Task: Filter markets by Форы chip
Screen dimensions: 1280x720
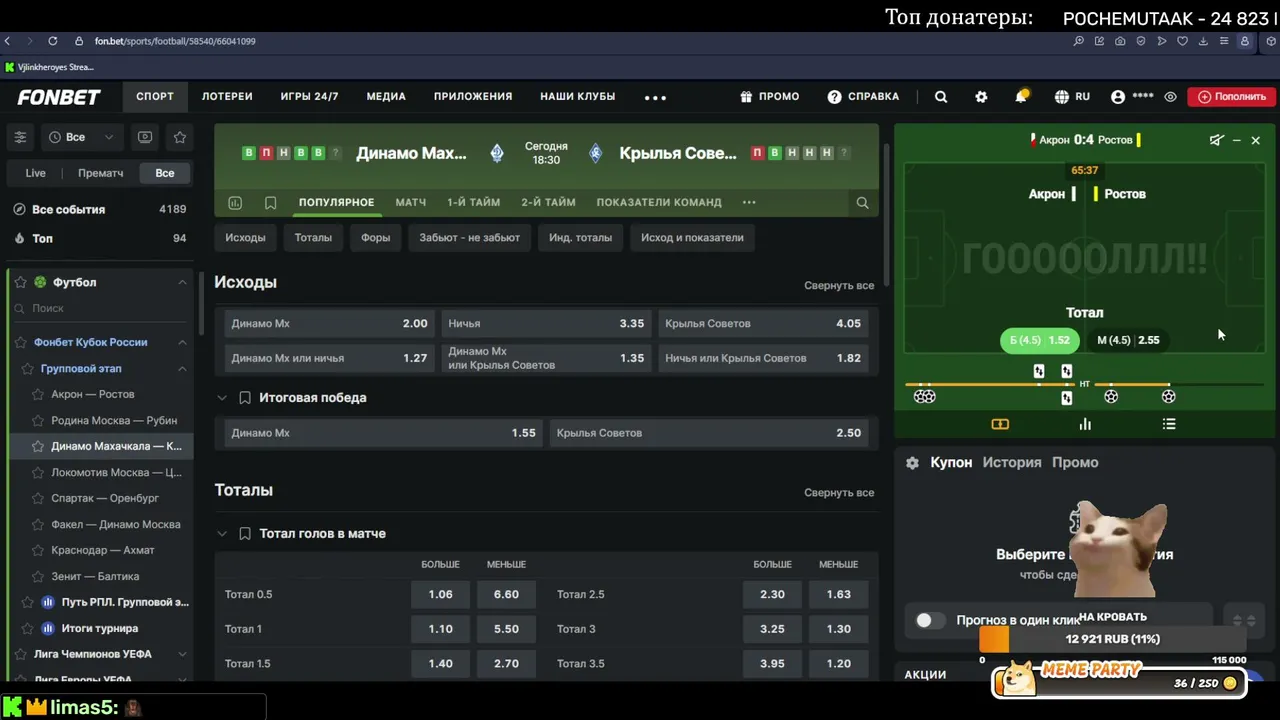Action: (376, 238)
